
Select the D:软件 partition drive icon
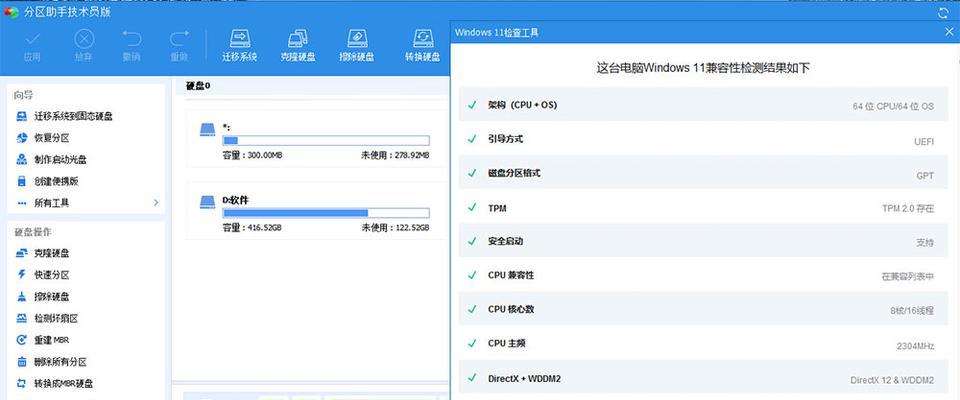pyautogui.click(x=208, y=202)
